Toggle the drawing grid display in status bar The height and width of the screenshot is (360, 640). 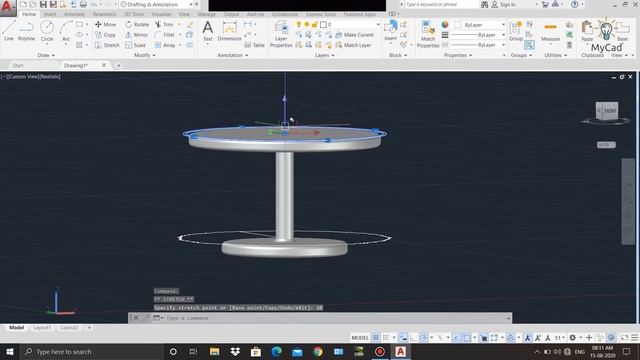click(376, 338)
